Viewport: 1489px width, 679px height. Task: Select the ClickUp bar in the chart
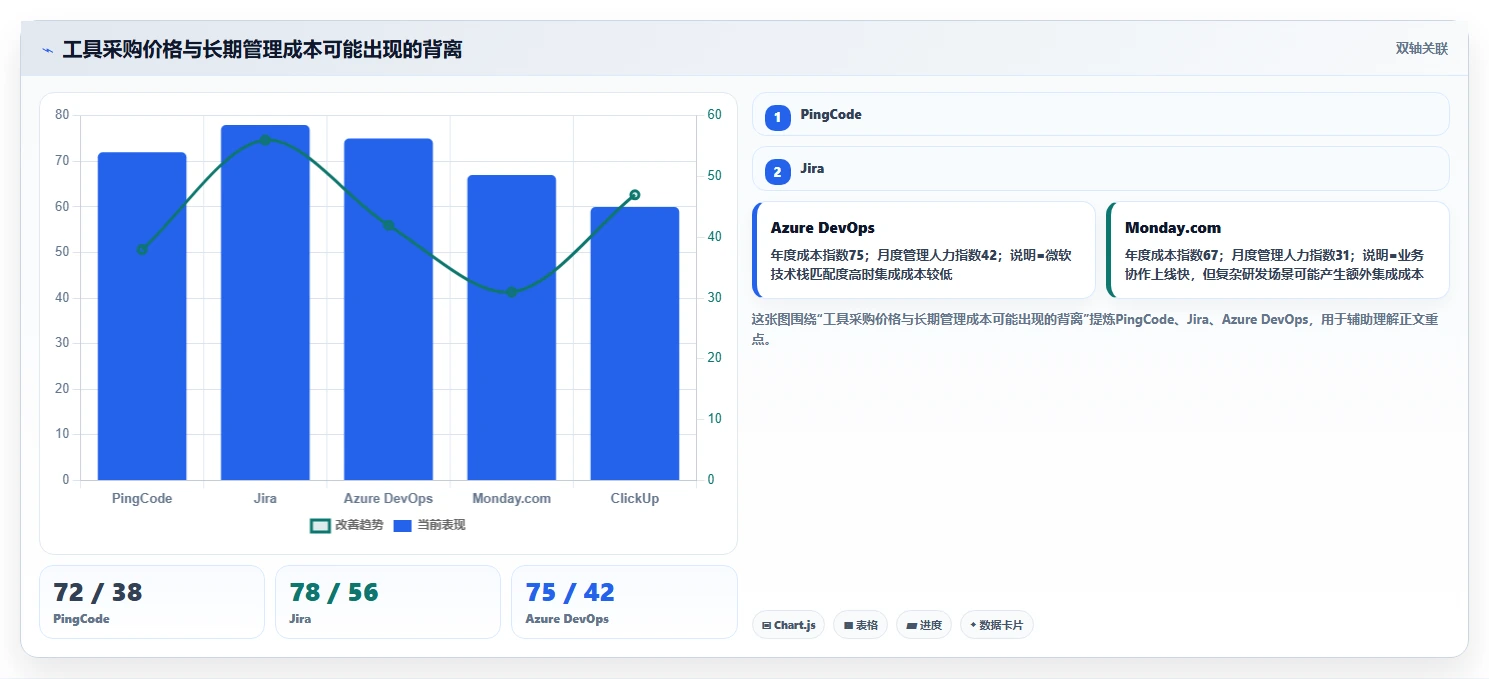634,343
